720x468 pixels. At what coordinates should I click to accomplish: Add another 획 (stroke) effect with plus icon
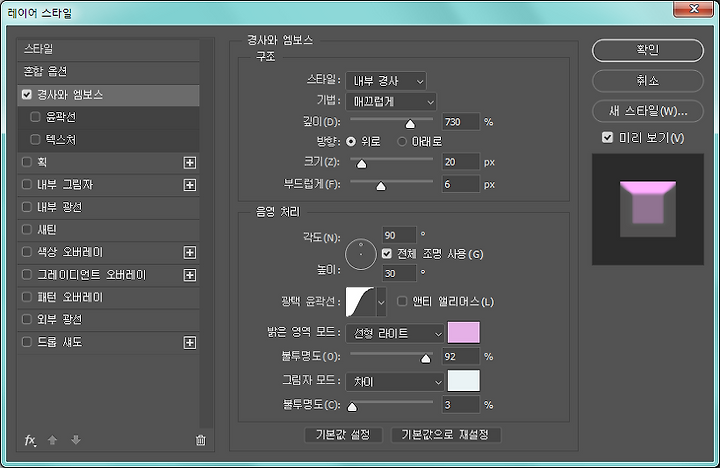(190, 163)
